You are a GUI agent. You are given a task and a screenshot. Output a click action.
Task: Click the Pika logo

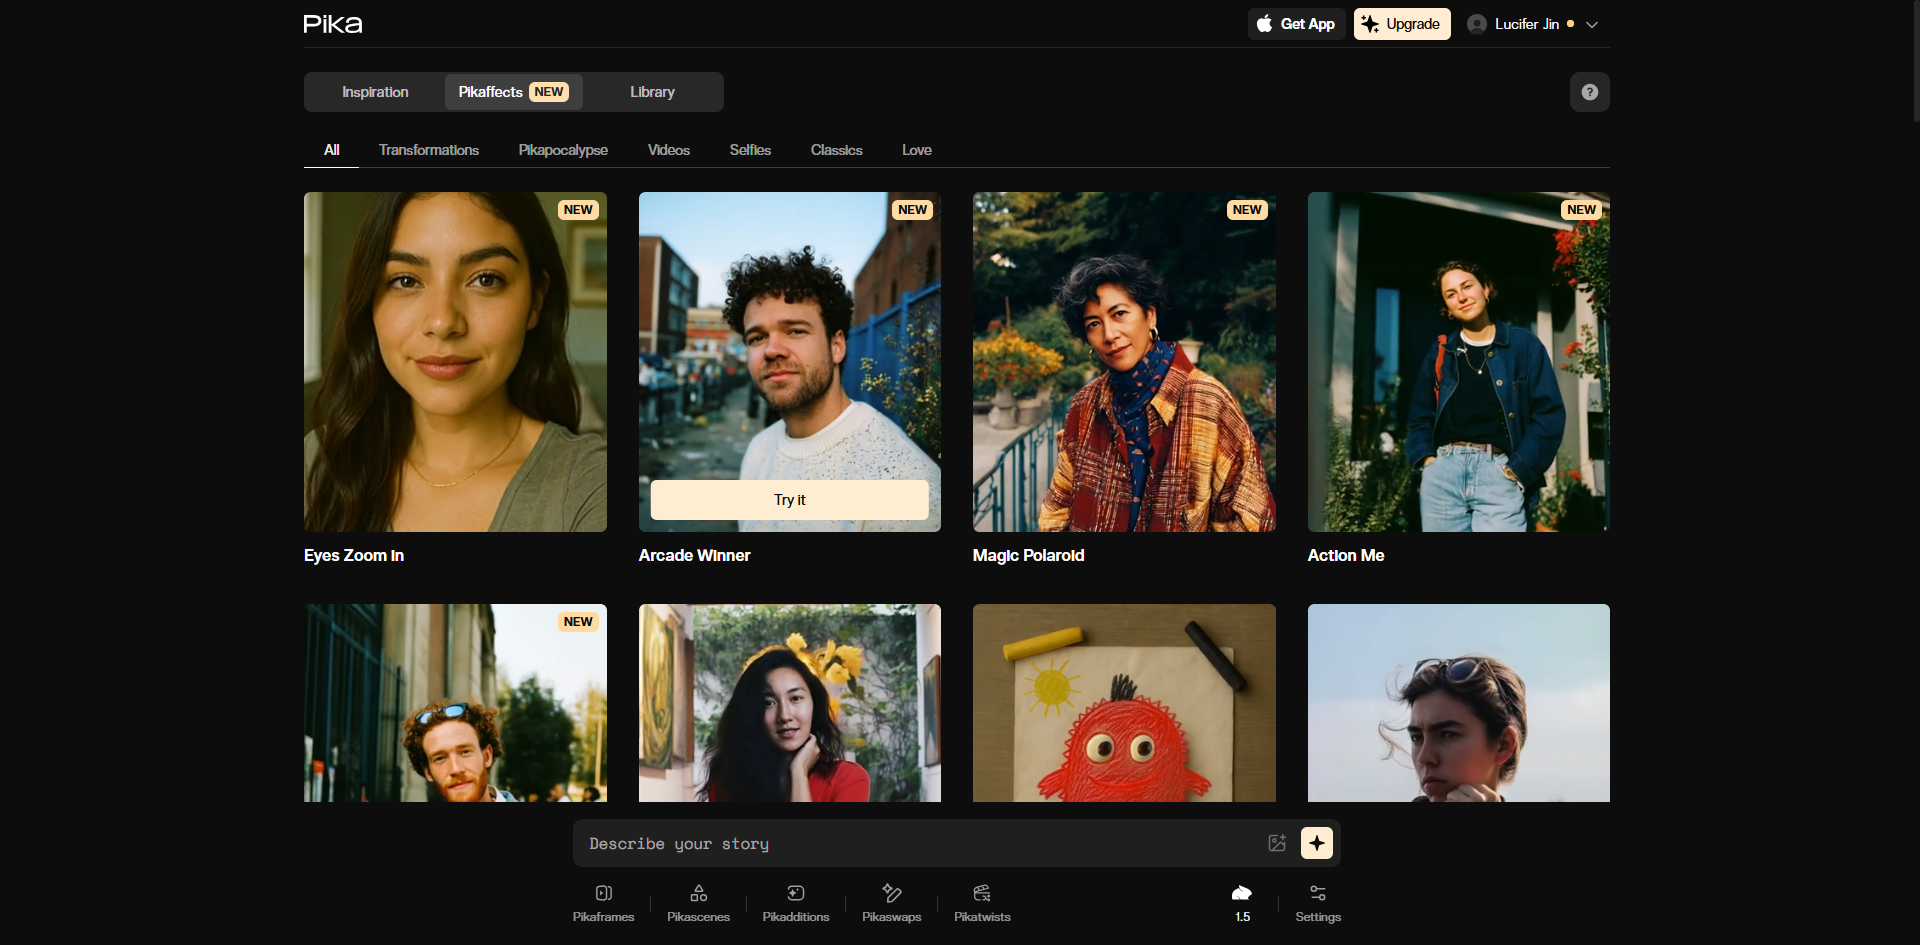pyautogui.click(x=333, y=24)
